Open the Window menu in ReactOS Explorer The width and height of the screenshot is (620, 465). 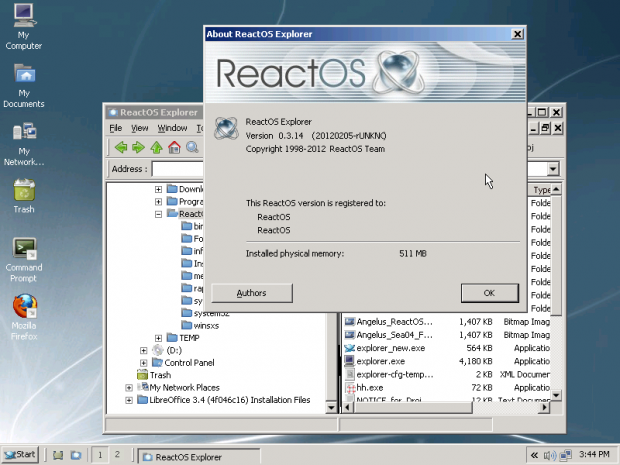[172, 128]
